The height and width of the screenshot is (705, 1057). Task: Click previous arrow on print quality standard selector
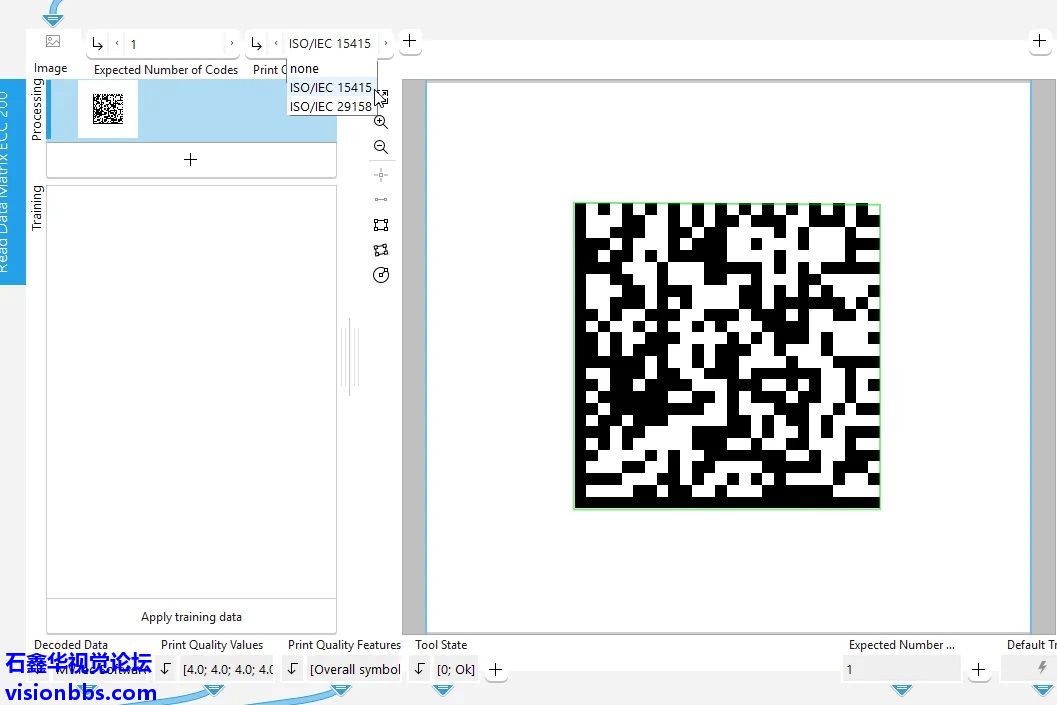(276, 44)
